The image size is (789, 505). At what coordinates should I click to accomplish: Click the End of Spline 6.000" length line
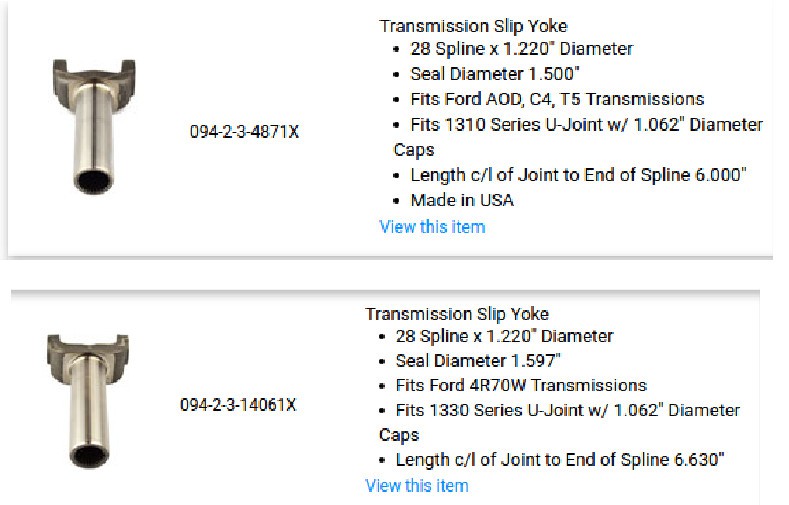(x=579, y=175)
